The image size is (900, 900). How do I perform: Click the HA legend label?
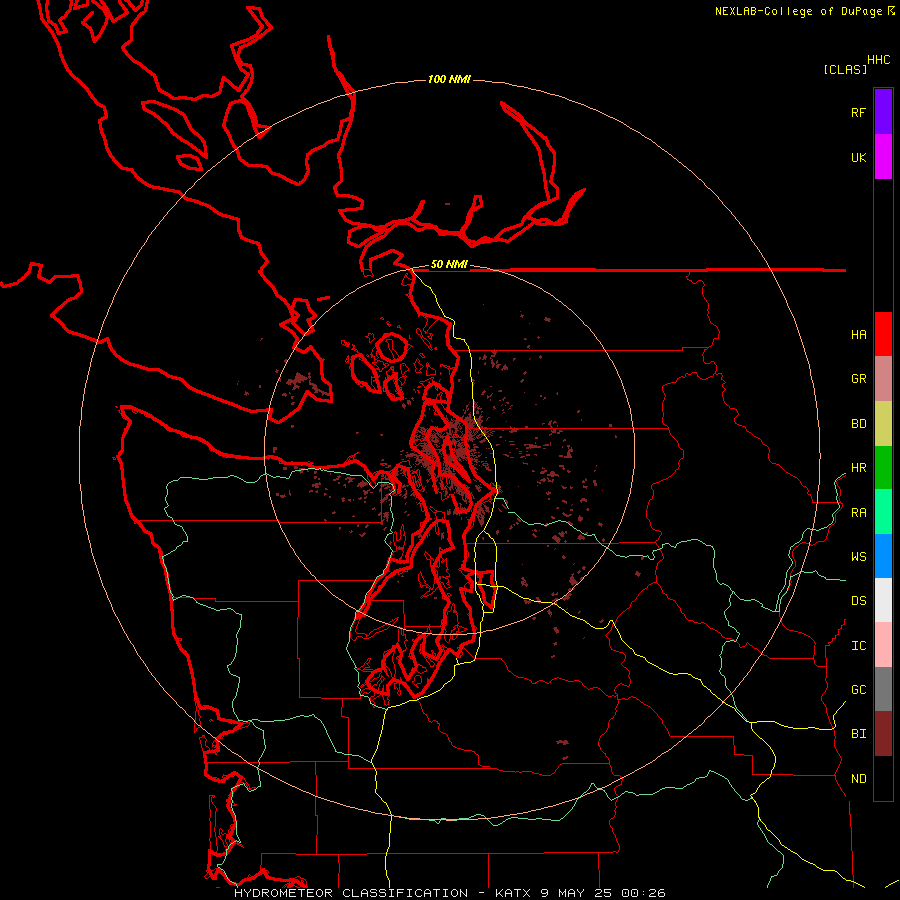[x=858, y=335]
